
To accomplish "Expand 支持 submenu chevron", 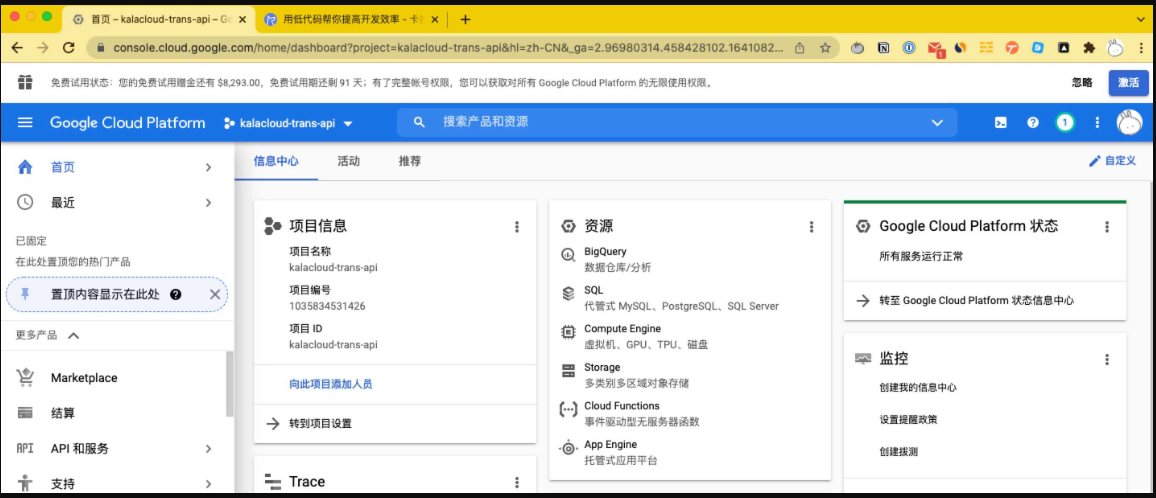I will [x=208, y=484].
